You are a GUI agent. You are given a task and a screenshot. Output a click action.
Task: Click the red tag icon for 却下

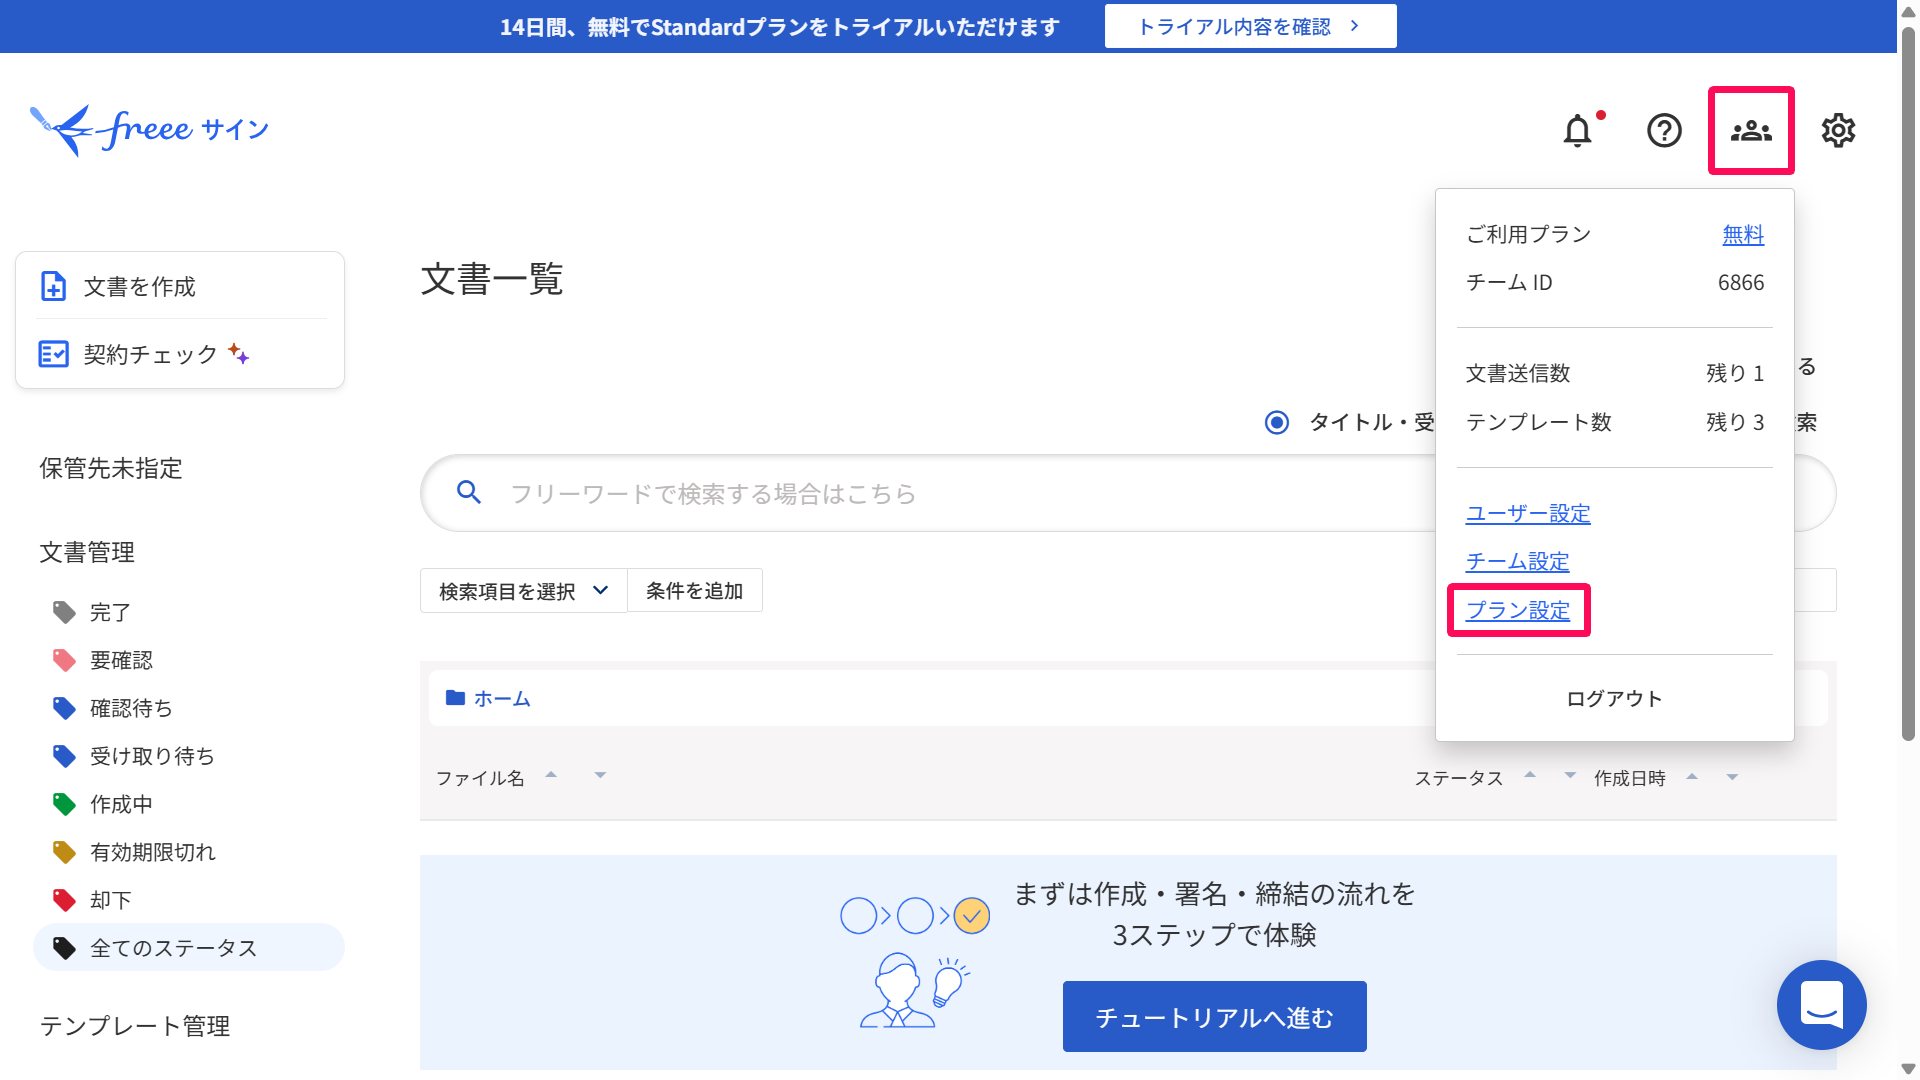[x=64, y=900]
